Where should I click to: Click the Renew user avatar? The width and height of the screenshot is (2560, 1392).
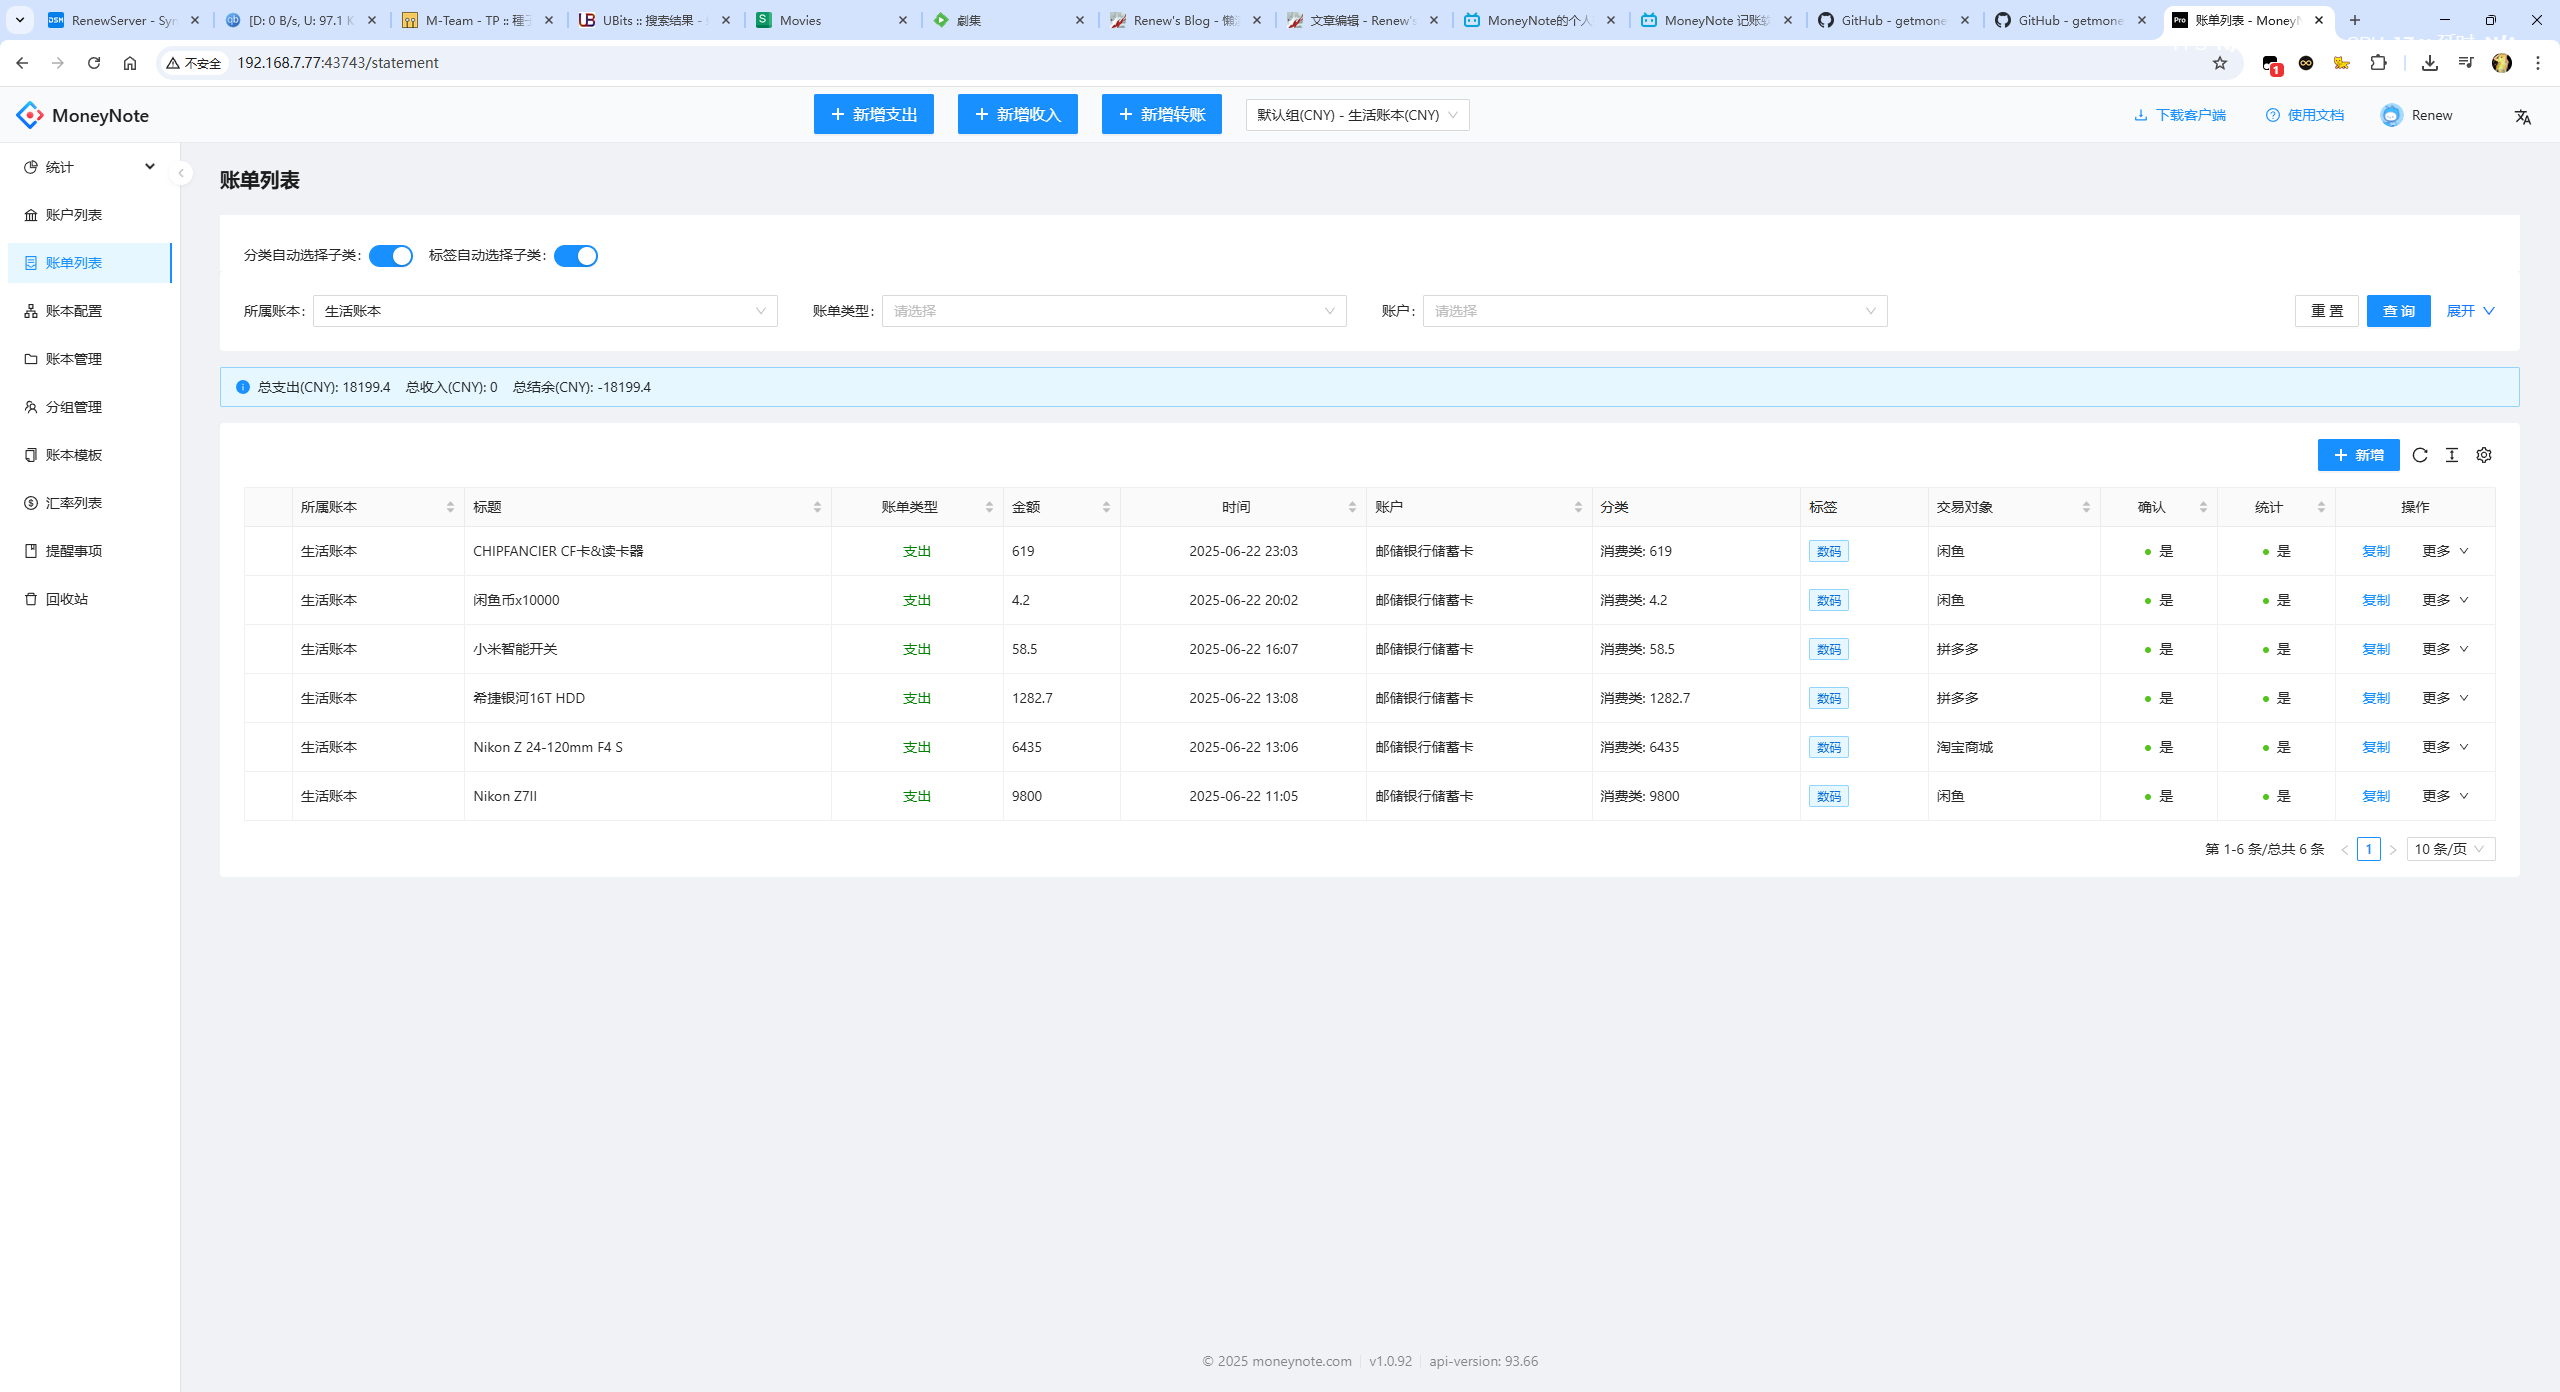(2391, 115)
